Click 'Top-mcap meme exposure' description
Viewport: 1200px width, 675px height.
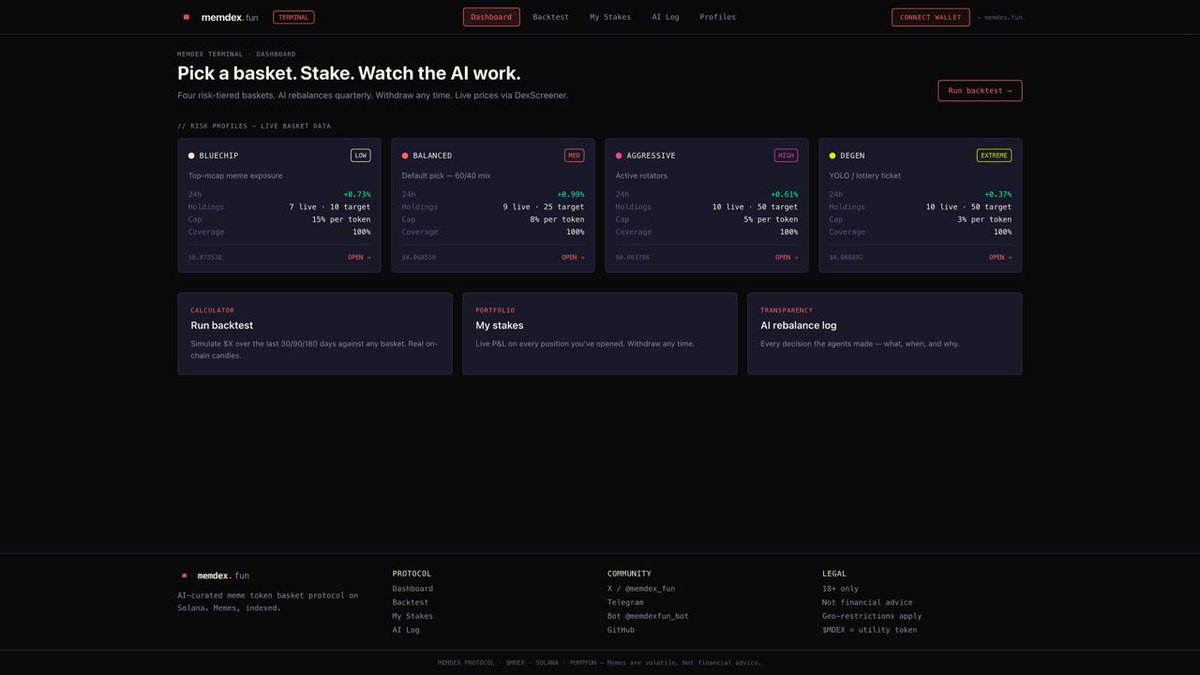[235, 176]
